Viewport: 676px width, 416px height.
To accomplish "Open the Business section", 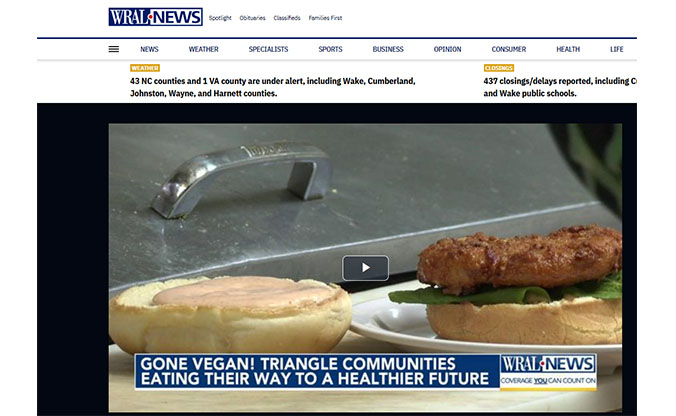I will (x=388, y=49).
